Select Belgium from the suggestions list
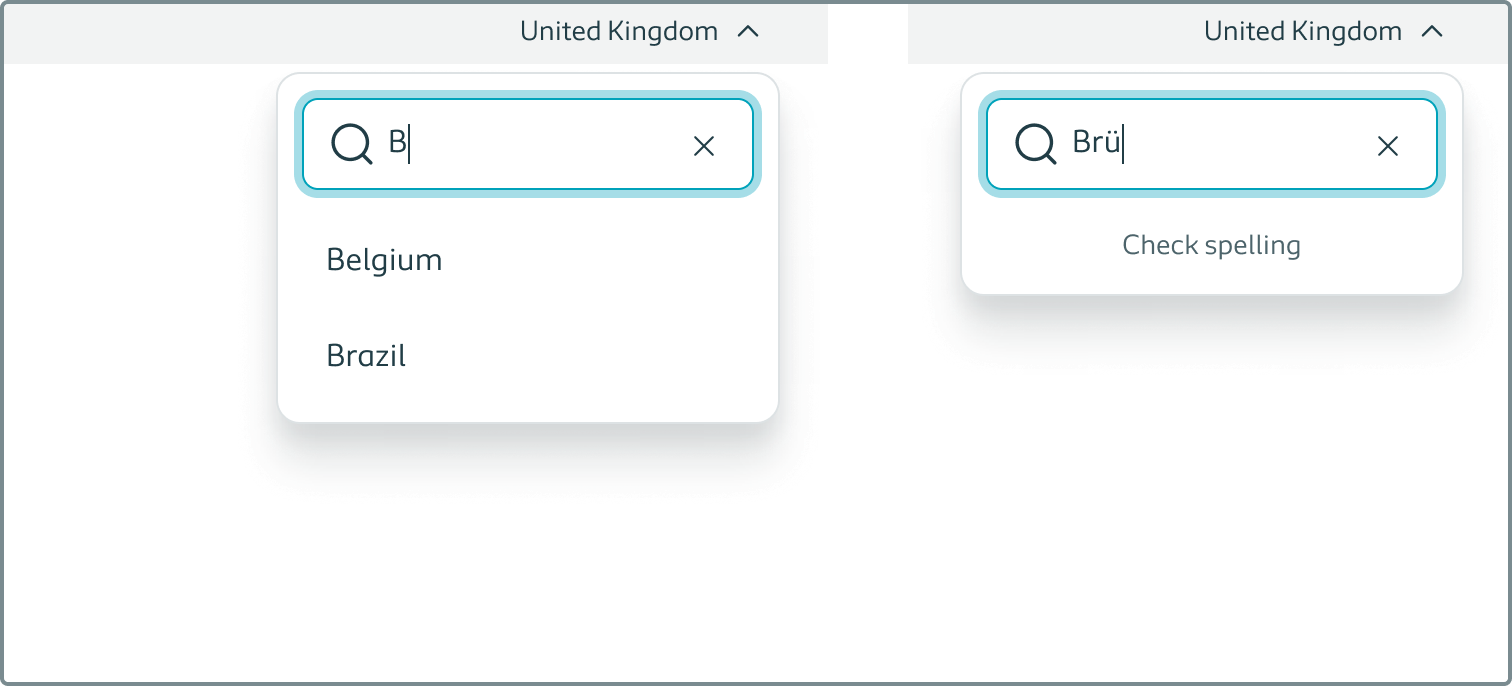The image size is (1512, 686). coord(384,259)
